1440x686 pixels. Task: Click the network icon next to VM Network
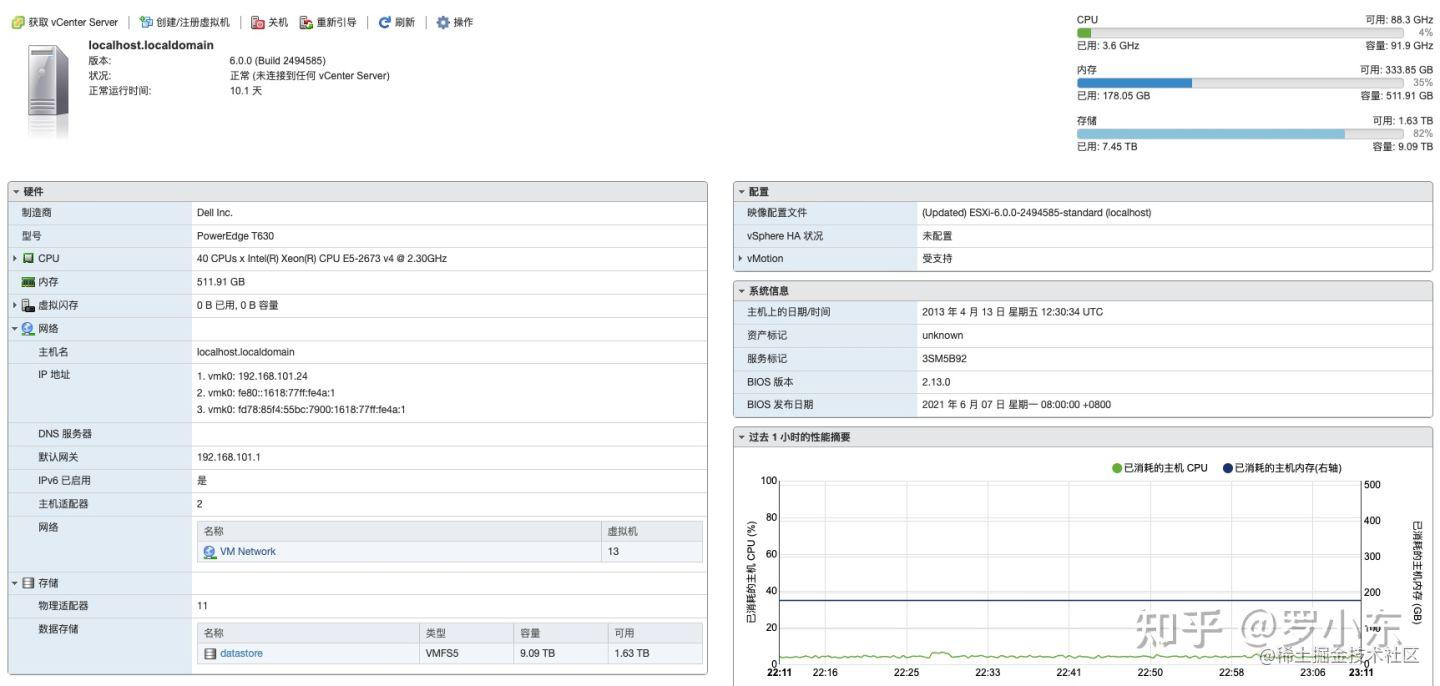pos(210,551)
